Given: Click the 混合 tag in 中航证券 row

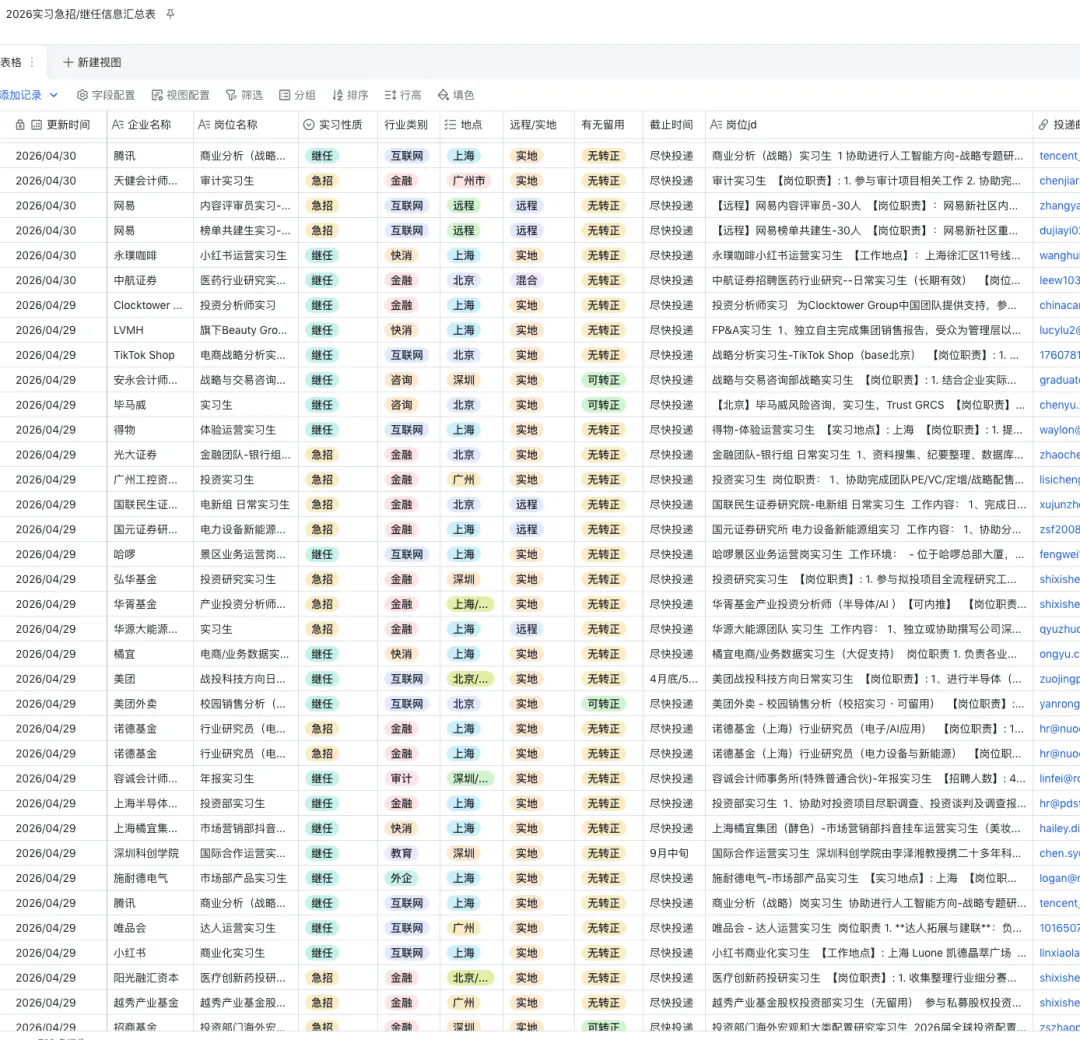Looking at the screenshot, I should (526, 280).
